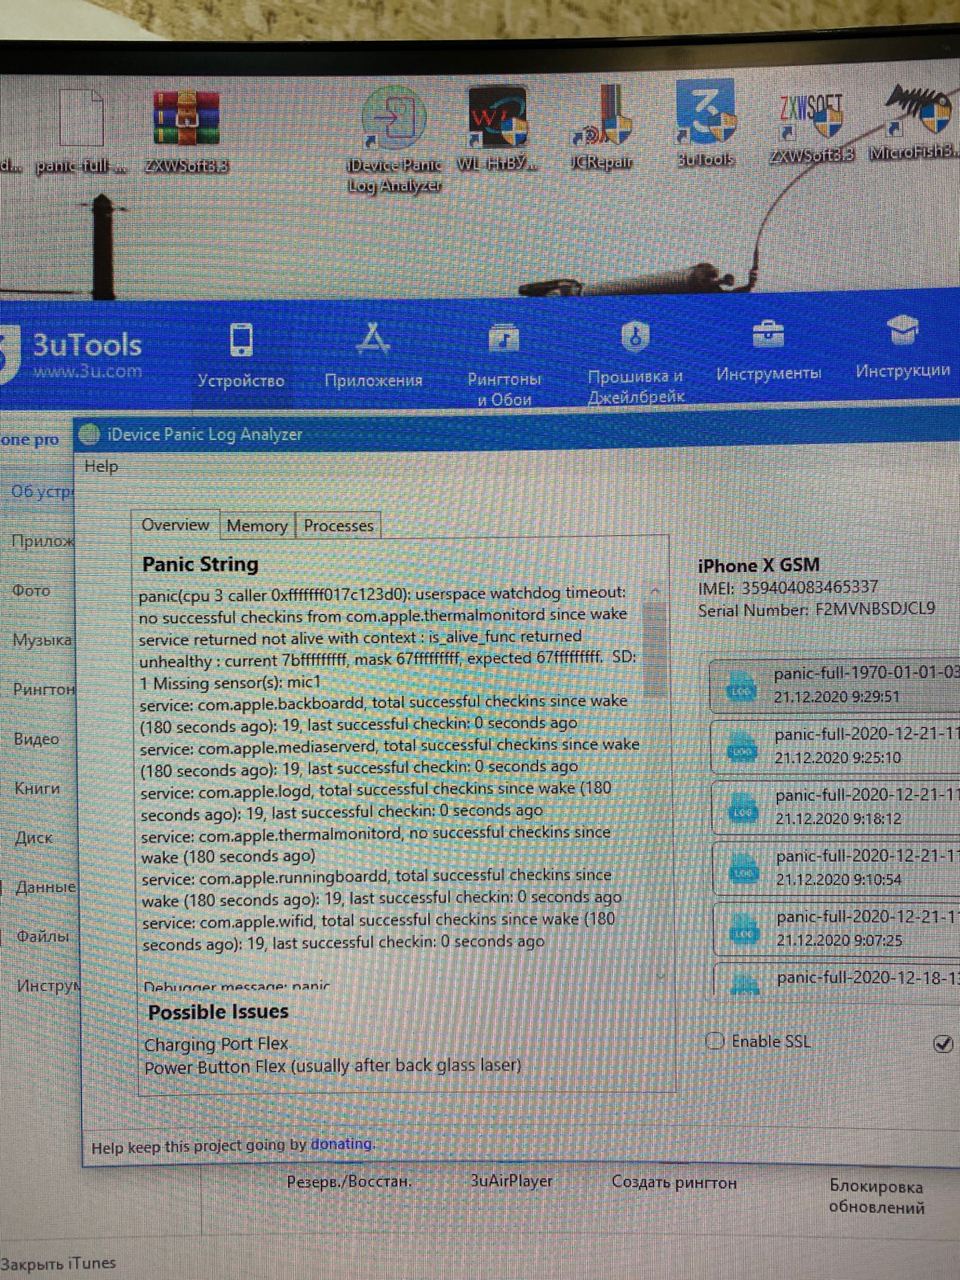Switch to the Processes tab
This screenshot has width=960, height=1280.
[x=339, y=526]
